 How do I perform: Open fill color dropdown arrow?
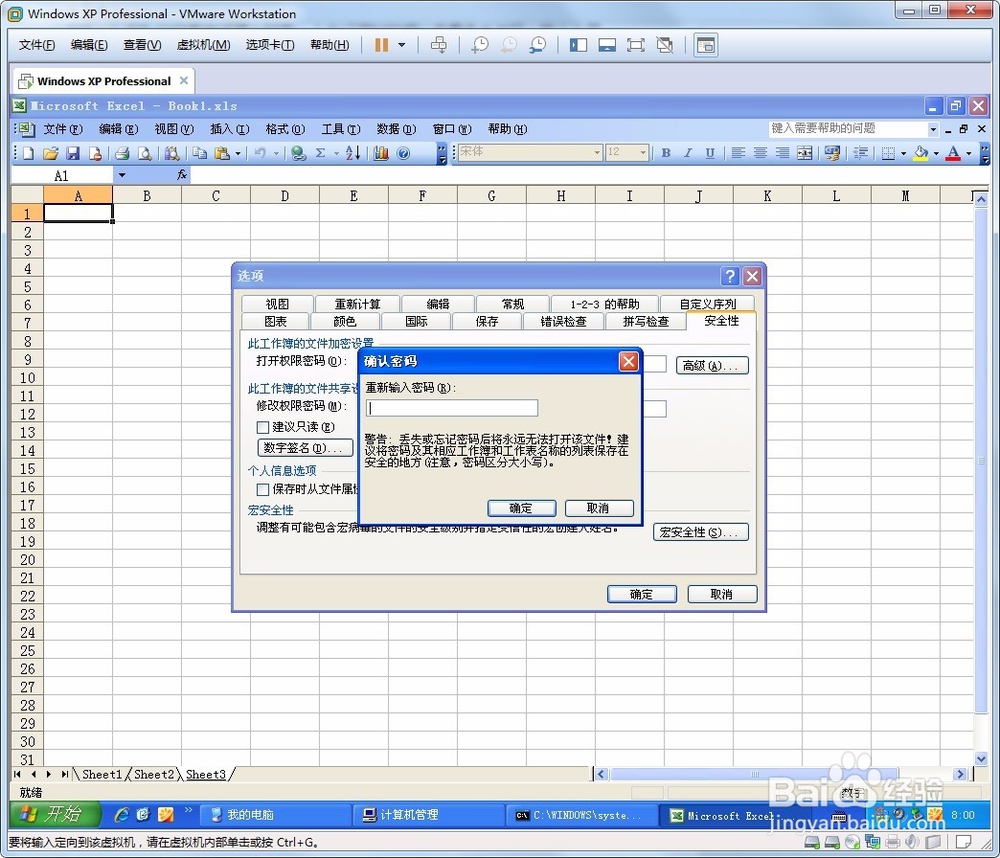pos(936,153)
